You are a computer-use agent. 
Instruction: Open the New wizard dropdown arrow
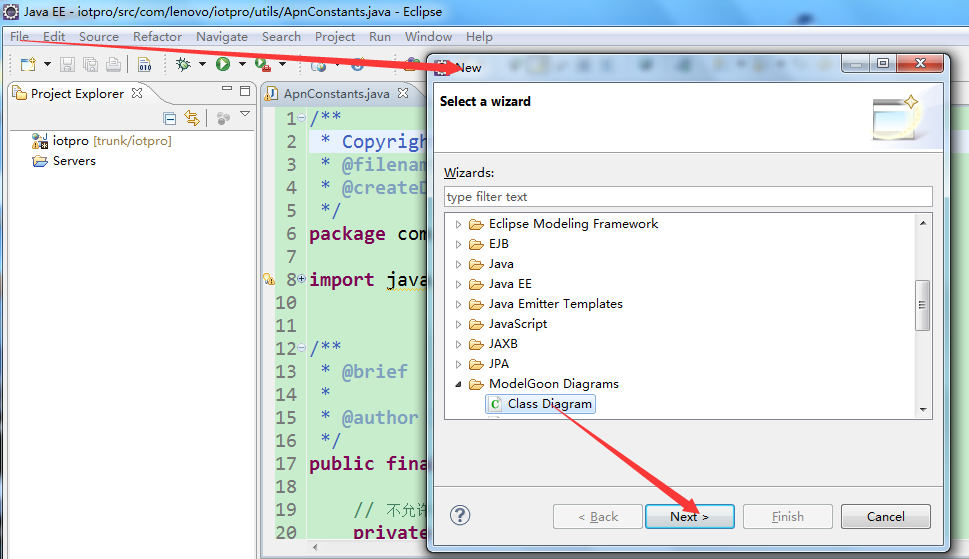(47, 64)
